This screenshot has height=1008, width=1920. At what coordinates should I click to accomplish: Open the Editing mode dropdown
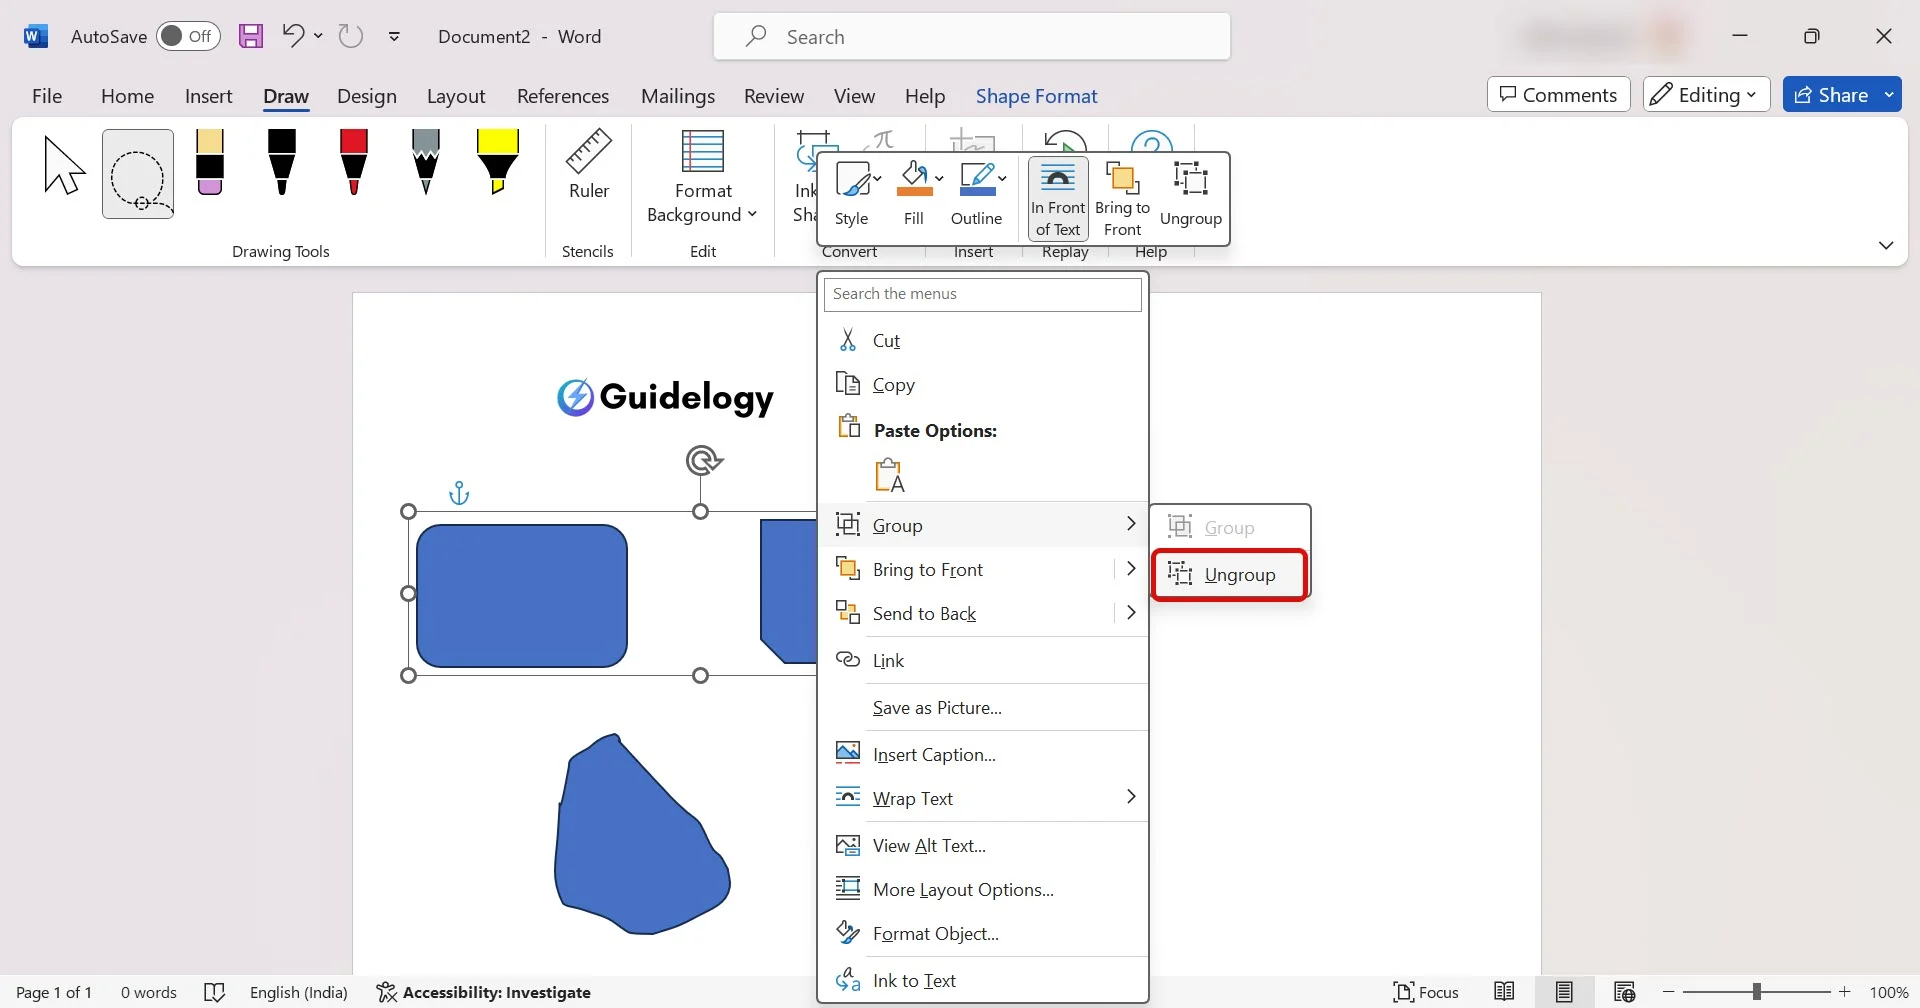[x=1706, y=95]
